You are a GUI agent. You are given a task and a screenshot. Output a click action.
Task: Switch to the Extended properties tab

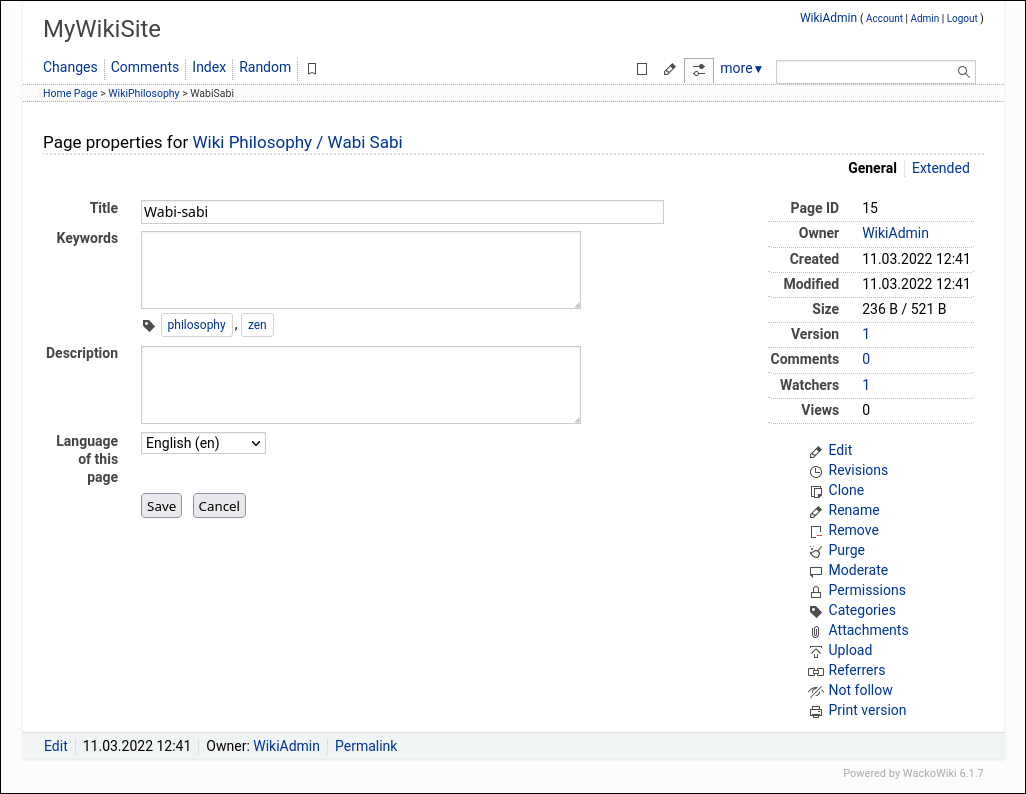click(x=940, y=168)
